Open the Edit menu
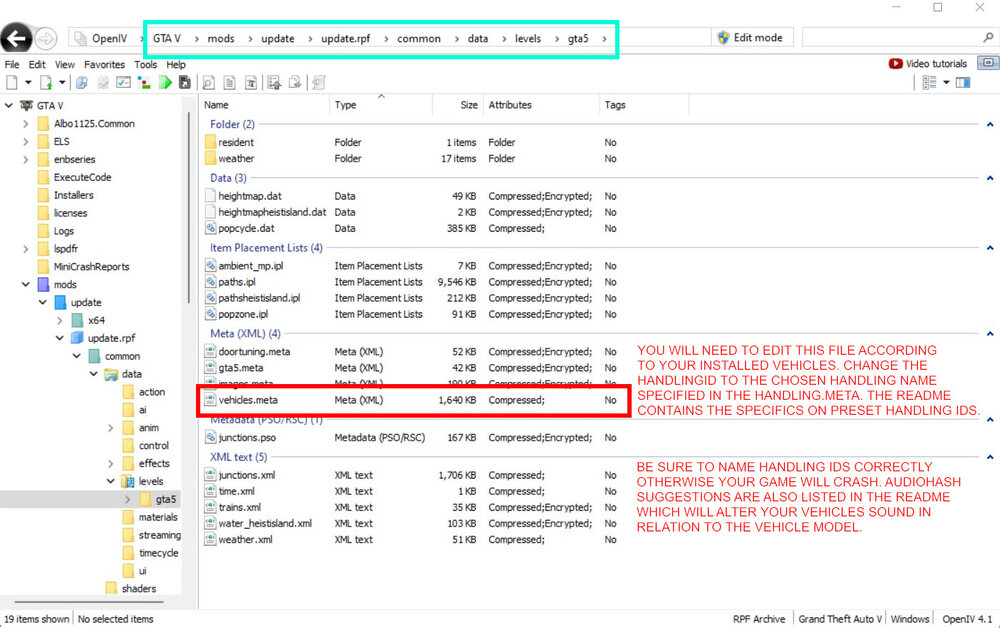Screen dimensions: 1000x628 (x=37, y=64)
